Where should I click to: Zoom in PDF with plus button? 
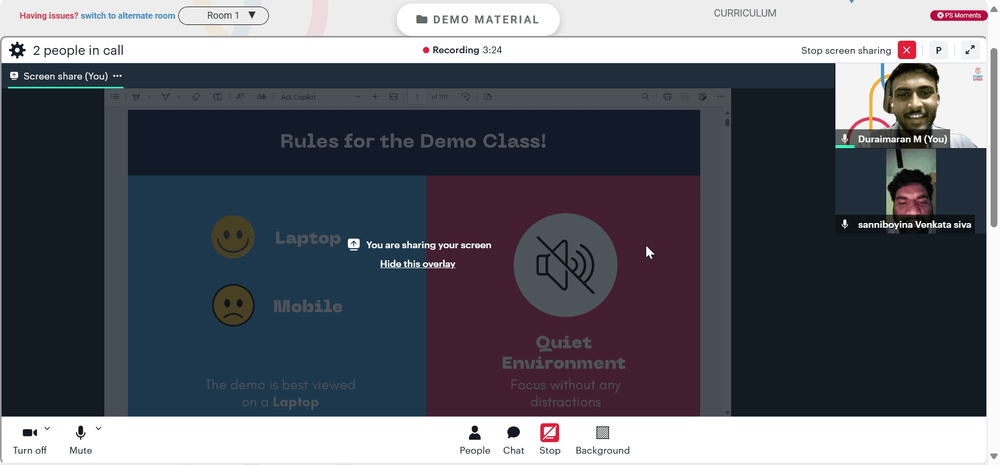[375, 97]
